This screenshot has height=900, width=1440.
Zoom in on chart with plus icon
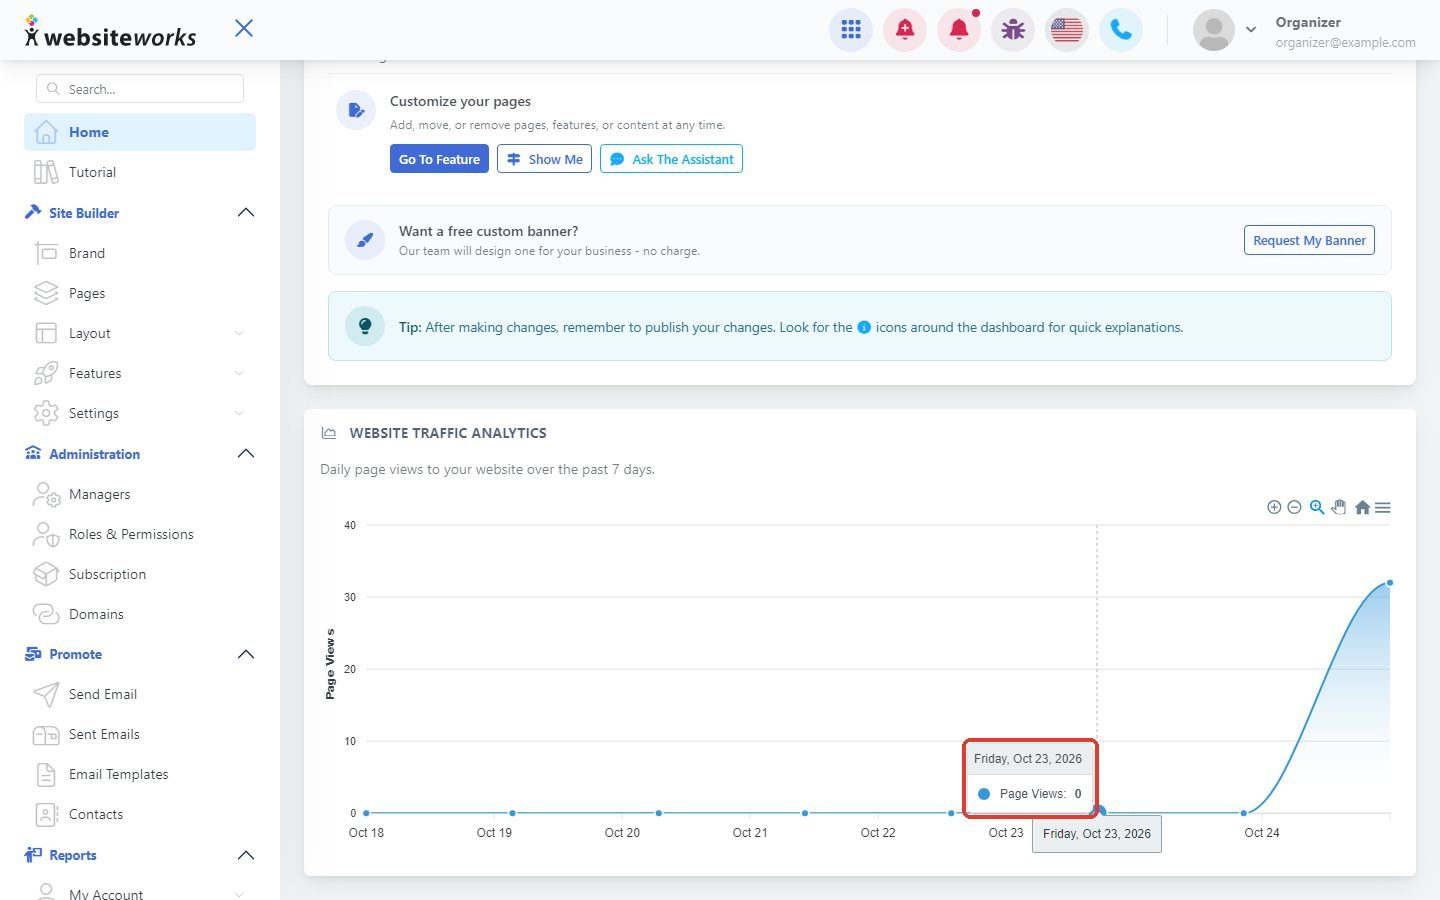[x=1274, y=507]
